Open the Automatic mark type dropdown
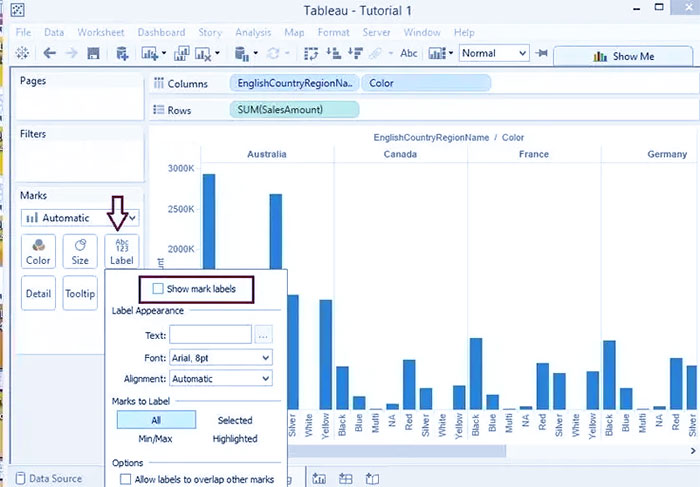Screen dimensions: 700x487 [80, 218]
